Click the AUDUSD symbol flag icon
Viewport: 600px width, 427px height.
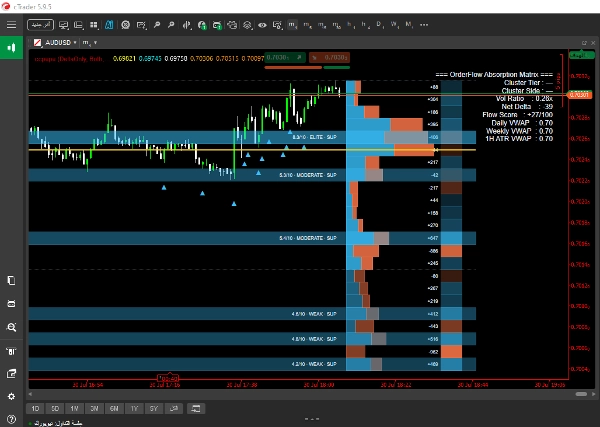38,42
